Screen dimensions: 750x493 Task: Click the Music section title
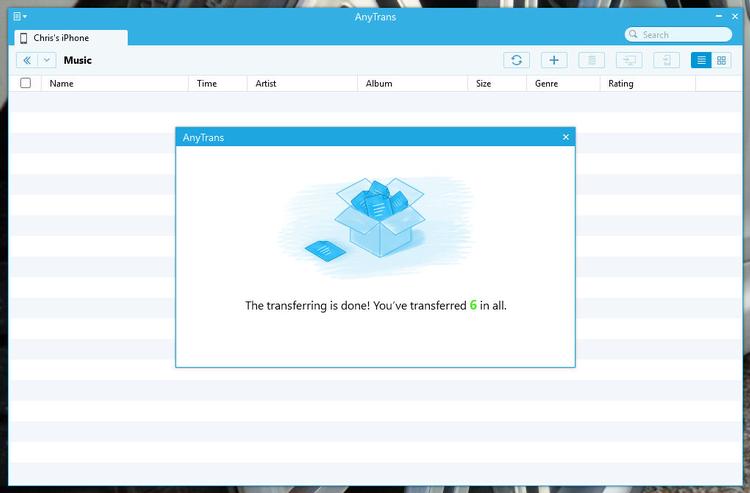click(77, 60)
